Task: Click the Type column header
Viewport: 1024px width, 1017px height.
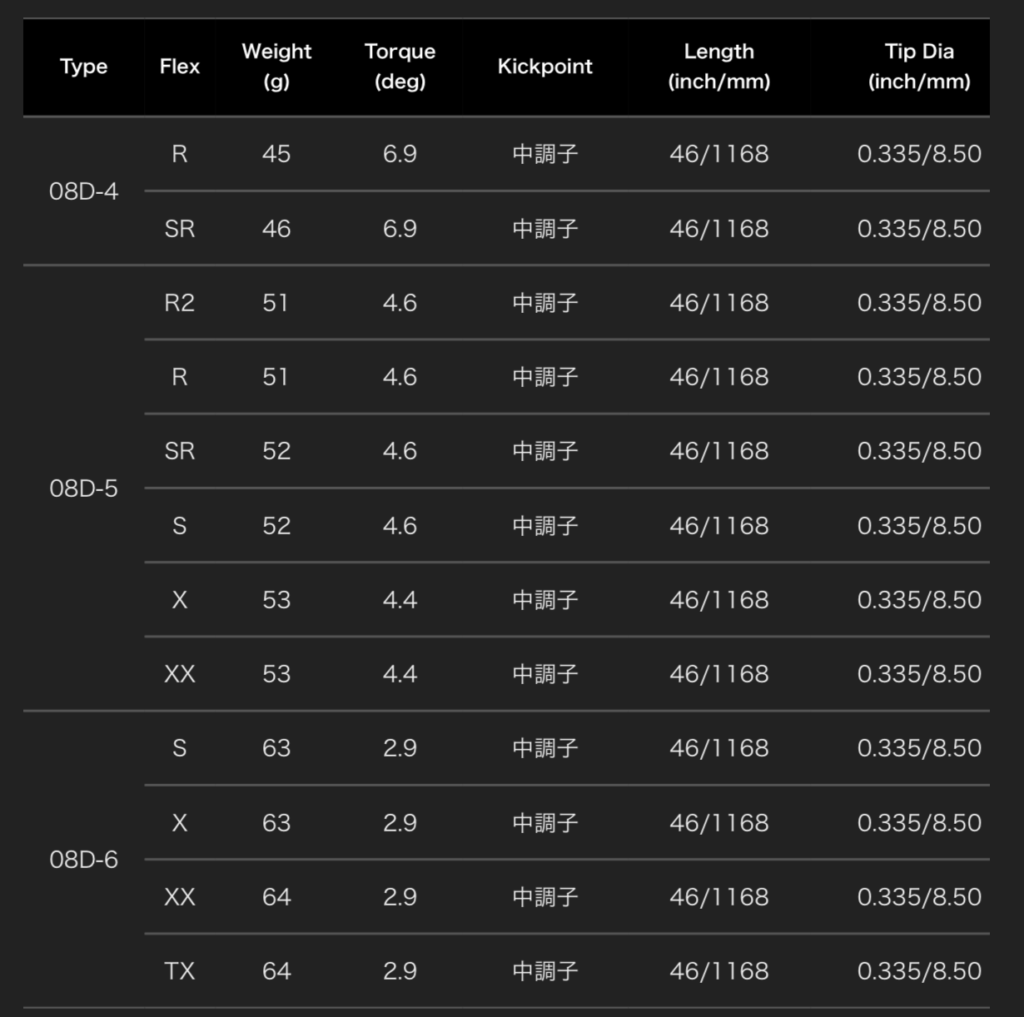Action: coord(84,67)
